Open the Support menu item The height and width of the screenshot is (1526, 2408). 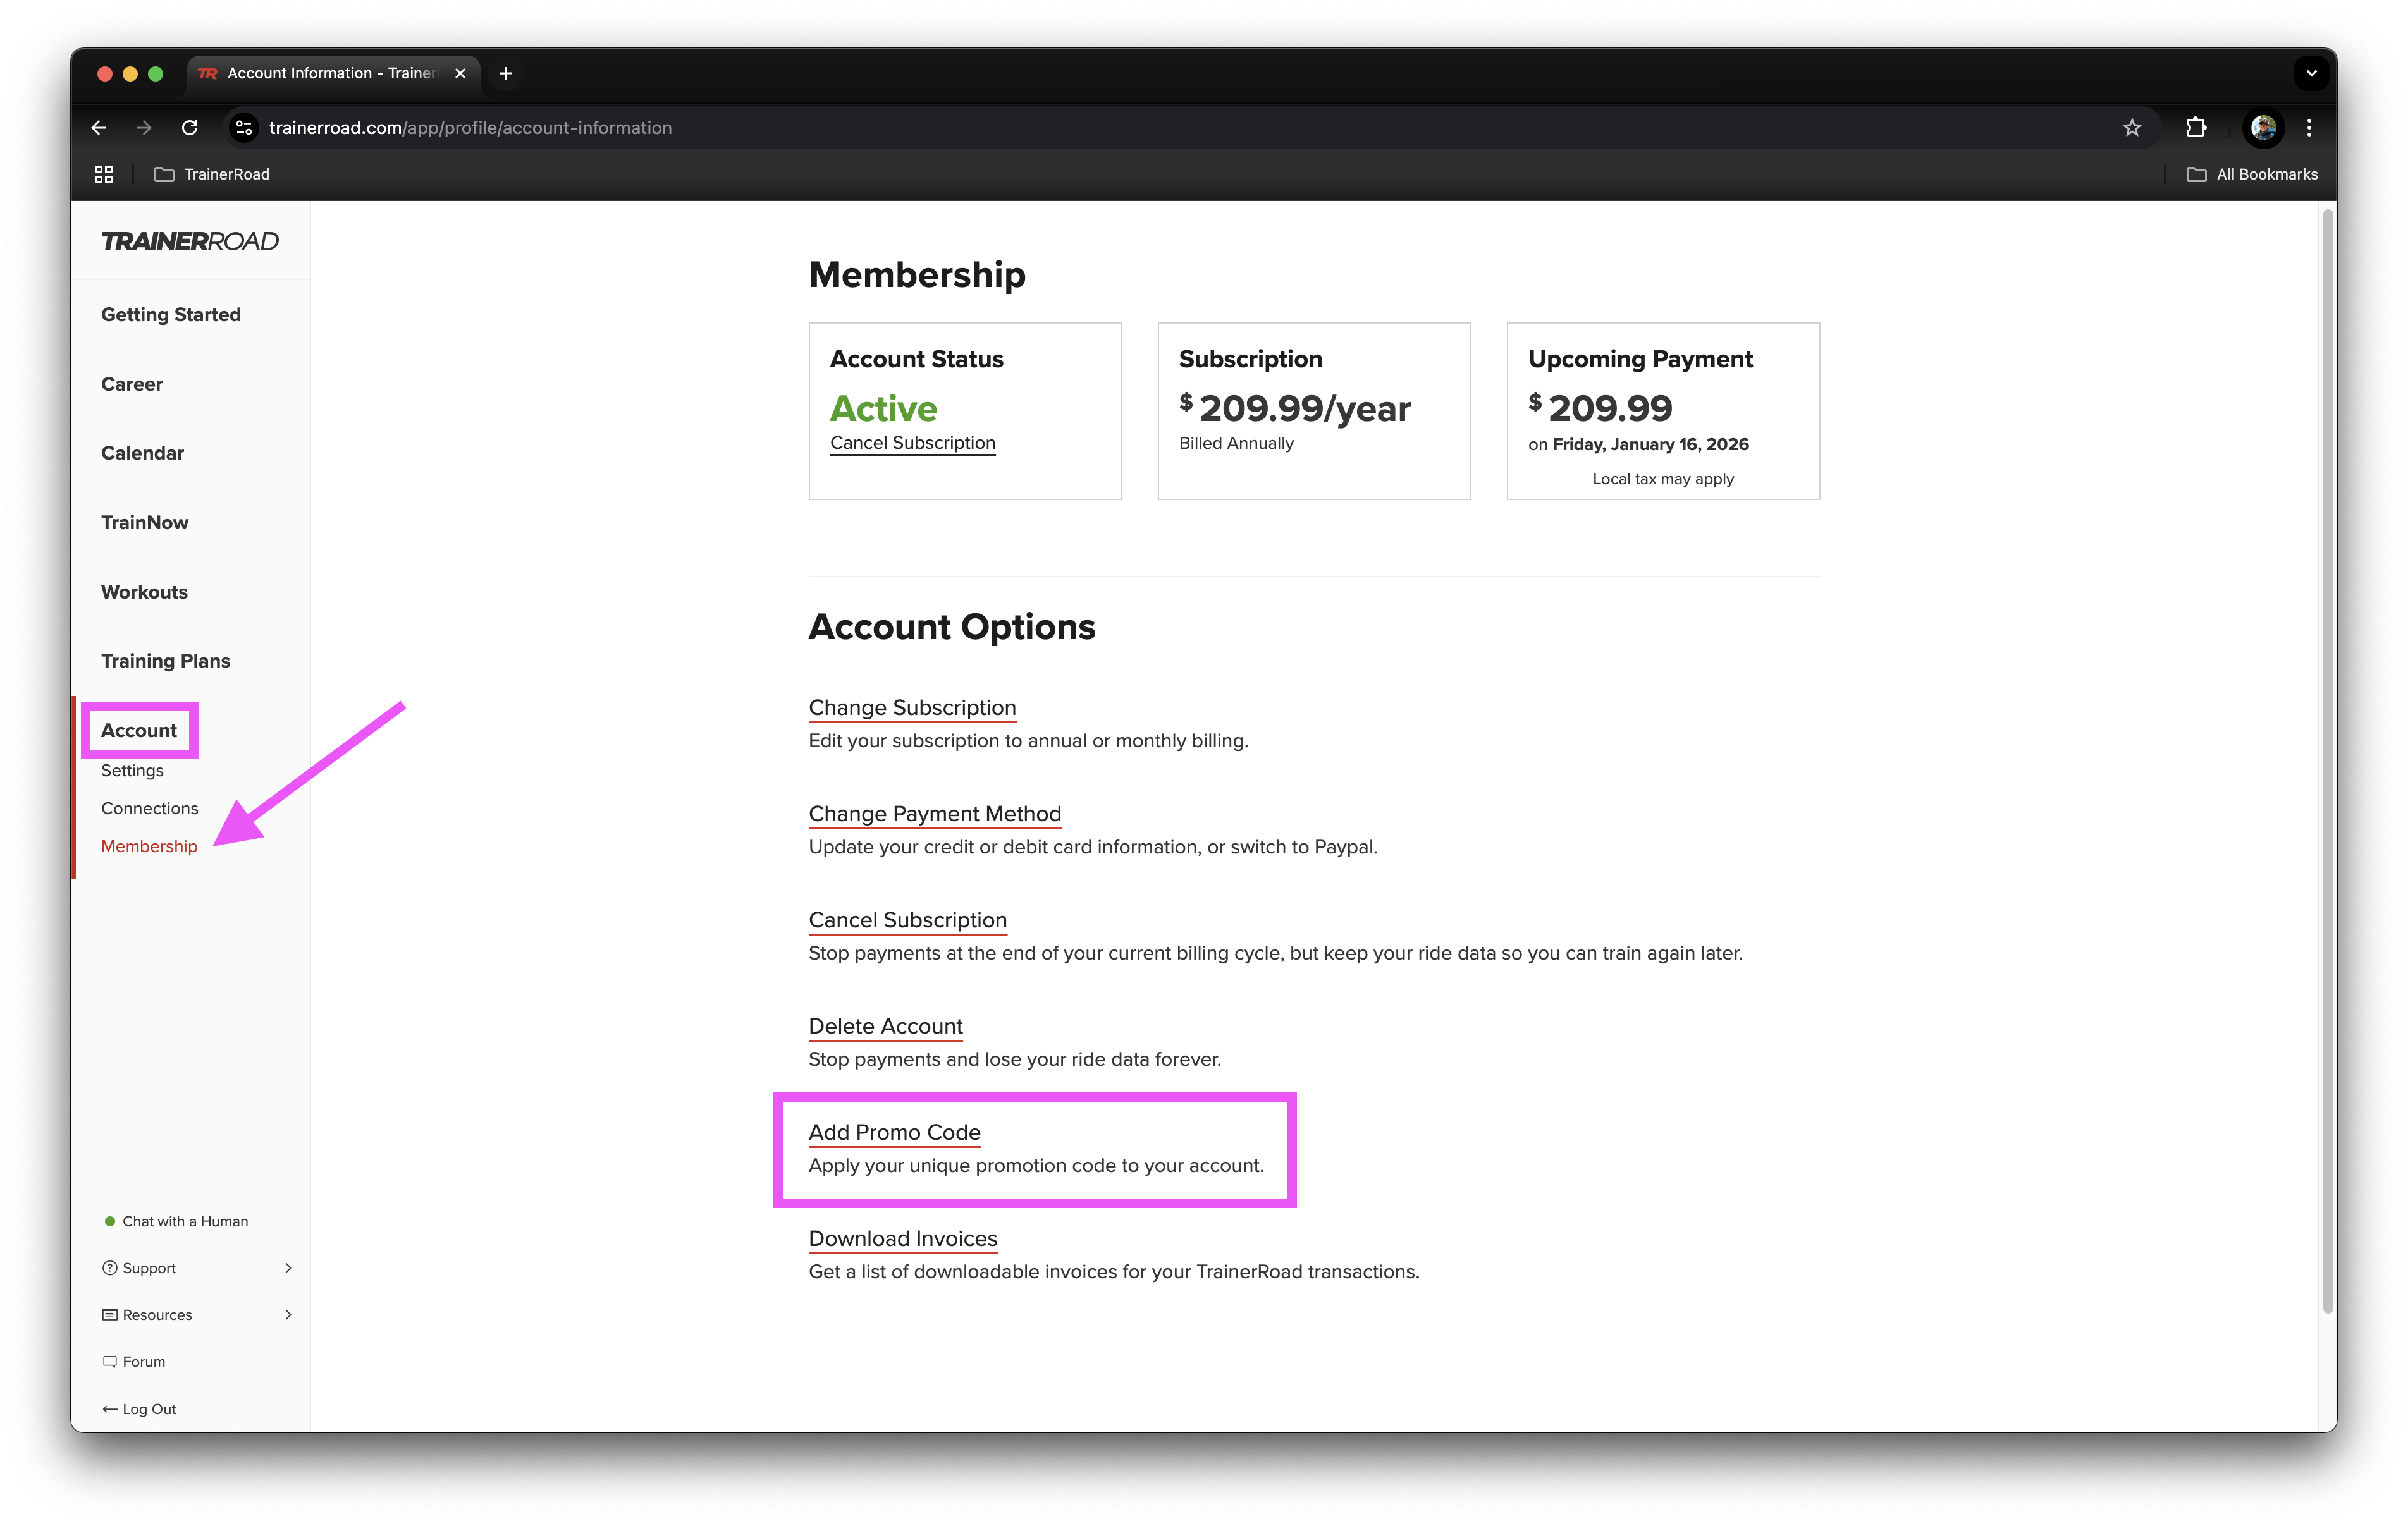[140, 1268]
